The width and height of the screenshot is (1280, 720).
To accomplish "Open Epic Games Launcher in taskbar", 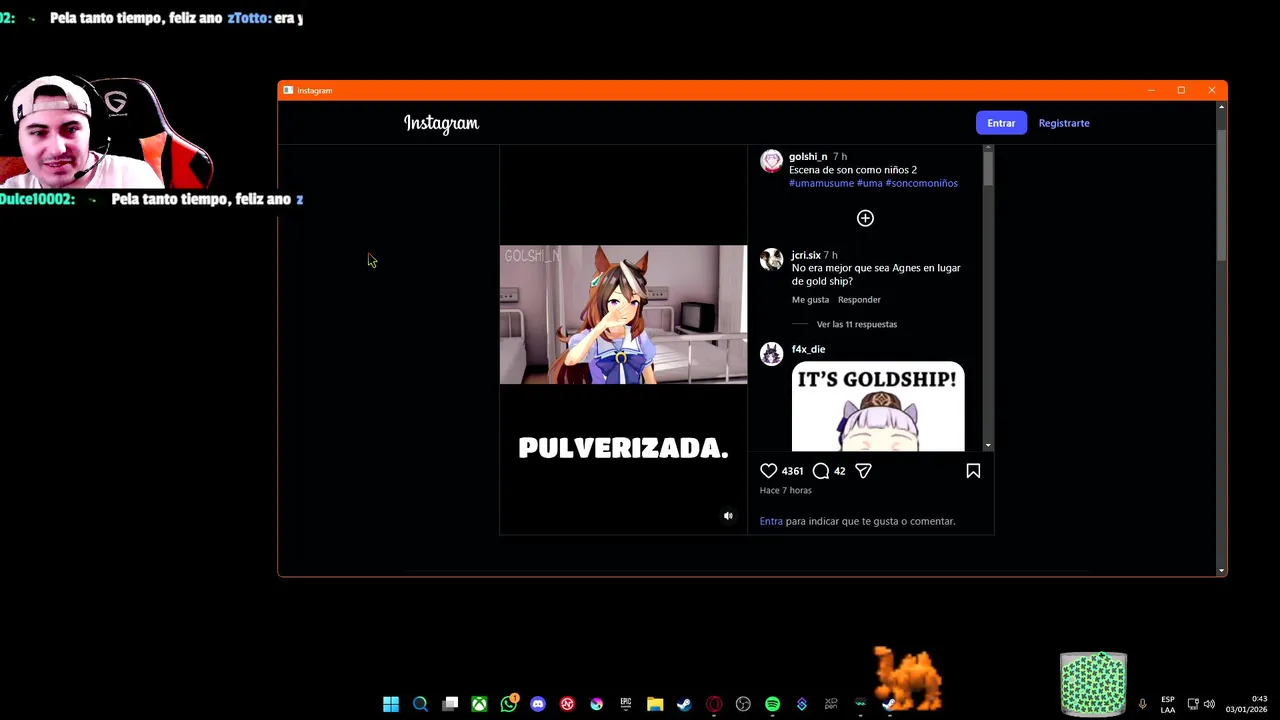I will tap(626, 704).
